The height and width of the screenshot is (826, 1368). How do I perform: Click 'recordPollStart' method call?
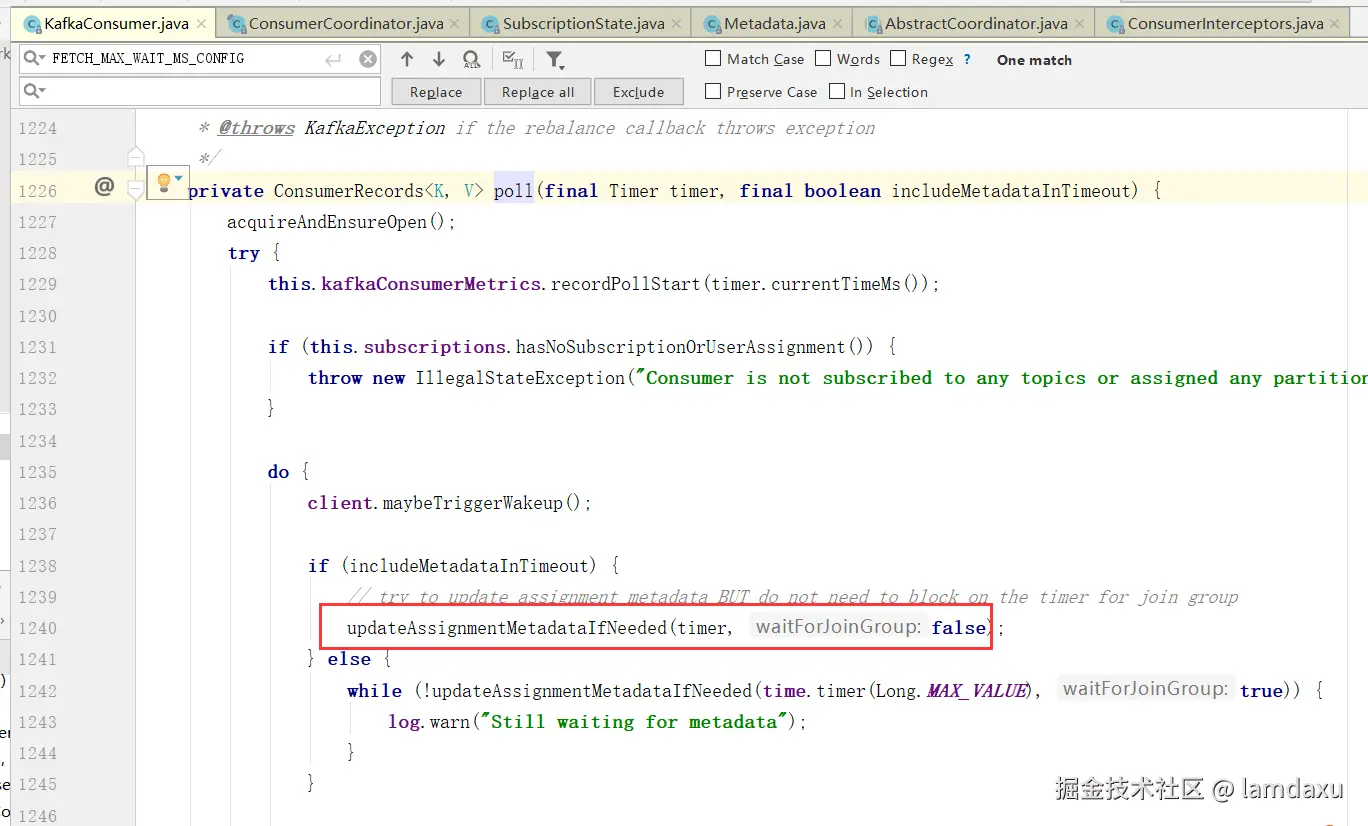(626, 284)
